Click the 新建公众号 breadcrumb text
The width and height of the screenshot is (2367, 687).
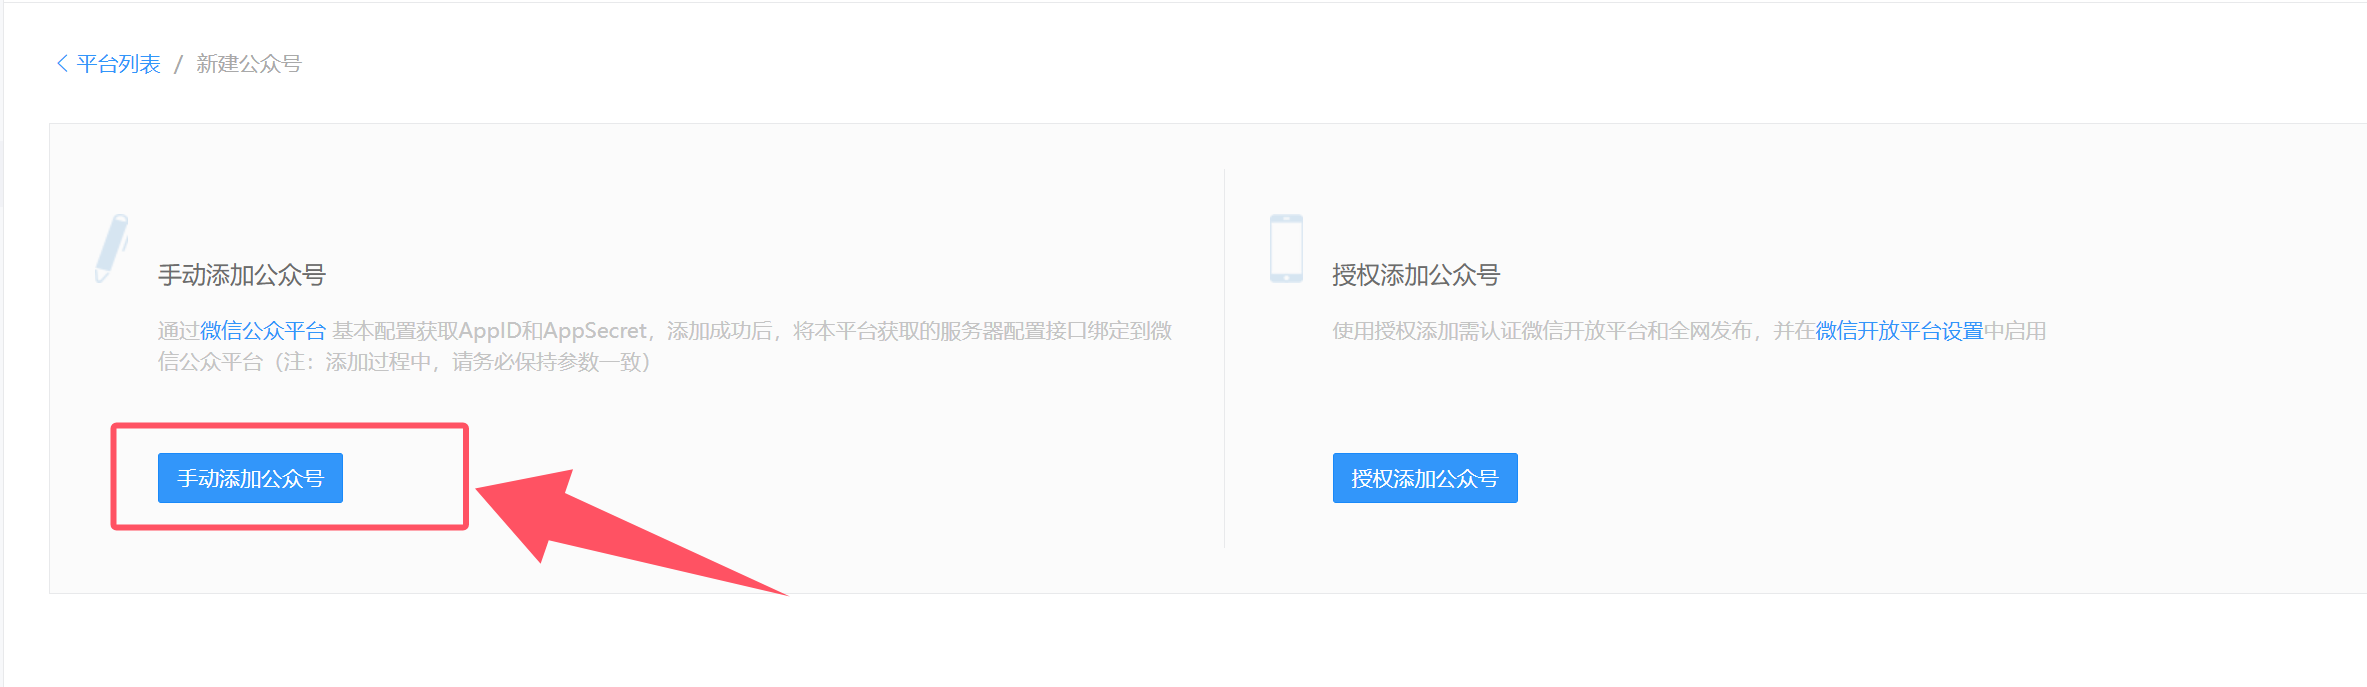[249, 64]
